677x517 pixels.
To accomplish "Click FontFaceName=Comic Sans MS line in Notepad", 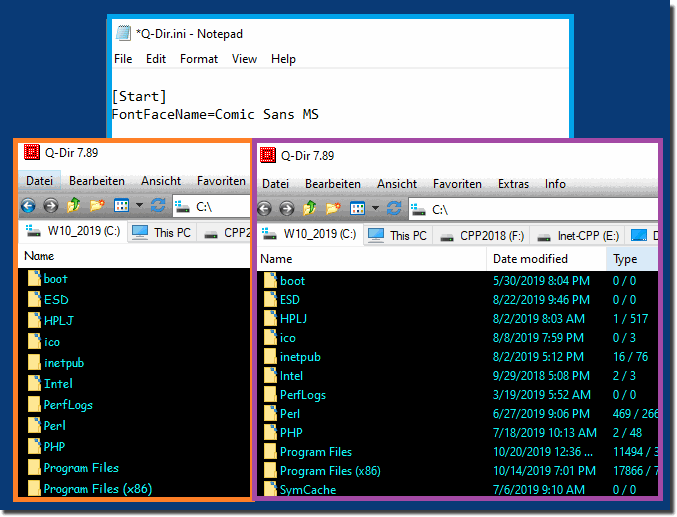I will [x=215, y=114].
